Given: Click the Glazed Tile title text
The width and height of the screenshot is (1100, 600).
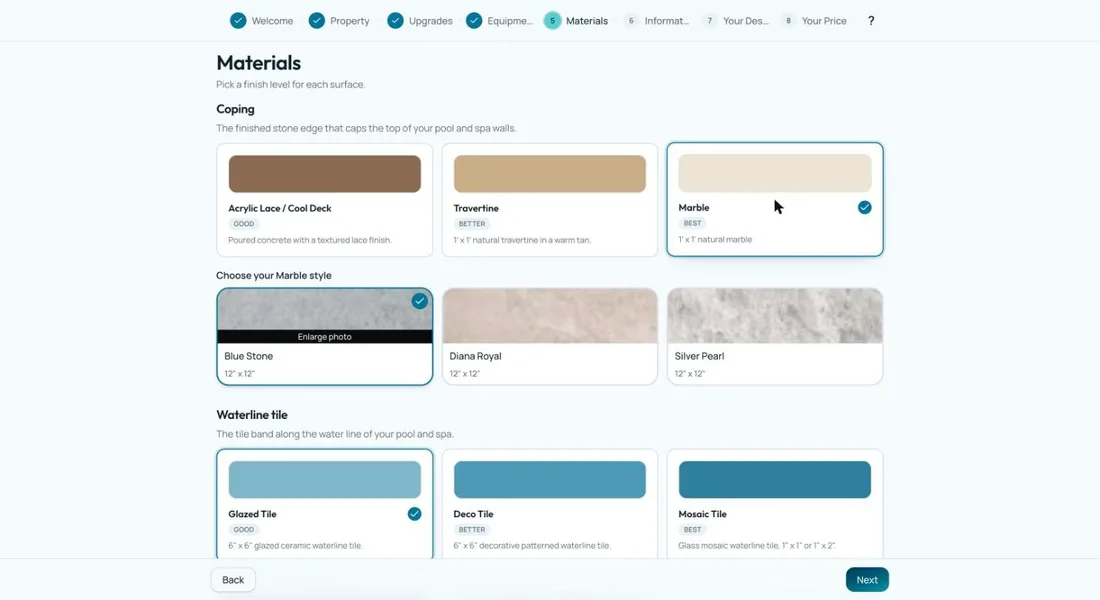Looking at the screenshot, I should click(253, 514).
